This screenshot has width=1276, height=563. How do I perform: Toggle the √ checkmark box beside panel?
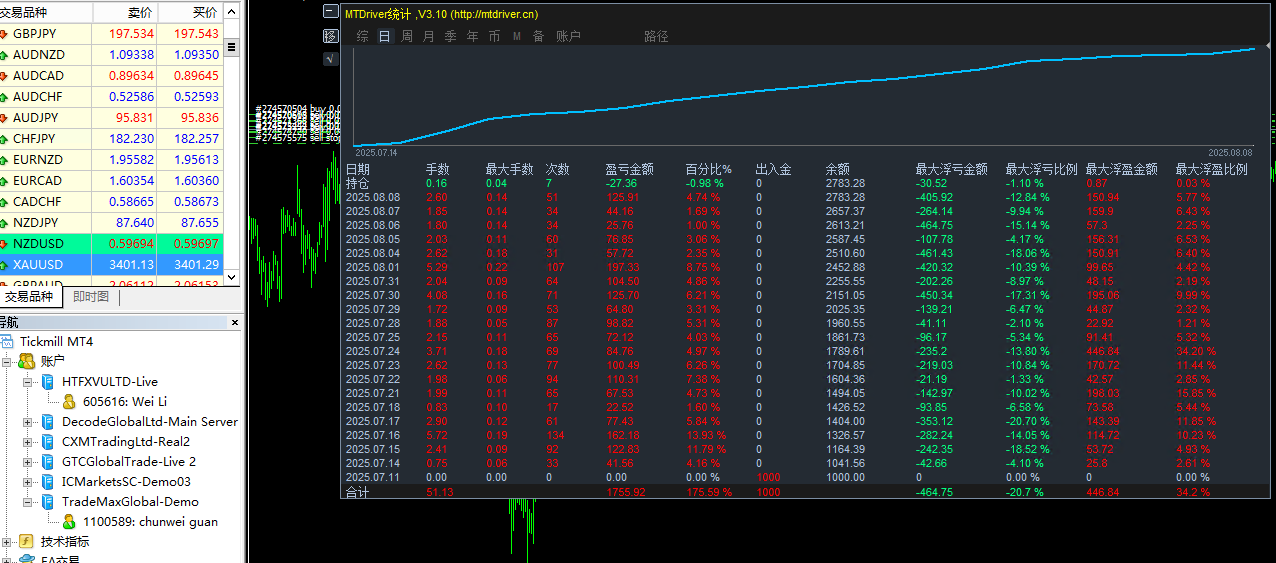pos(331,58)
